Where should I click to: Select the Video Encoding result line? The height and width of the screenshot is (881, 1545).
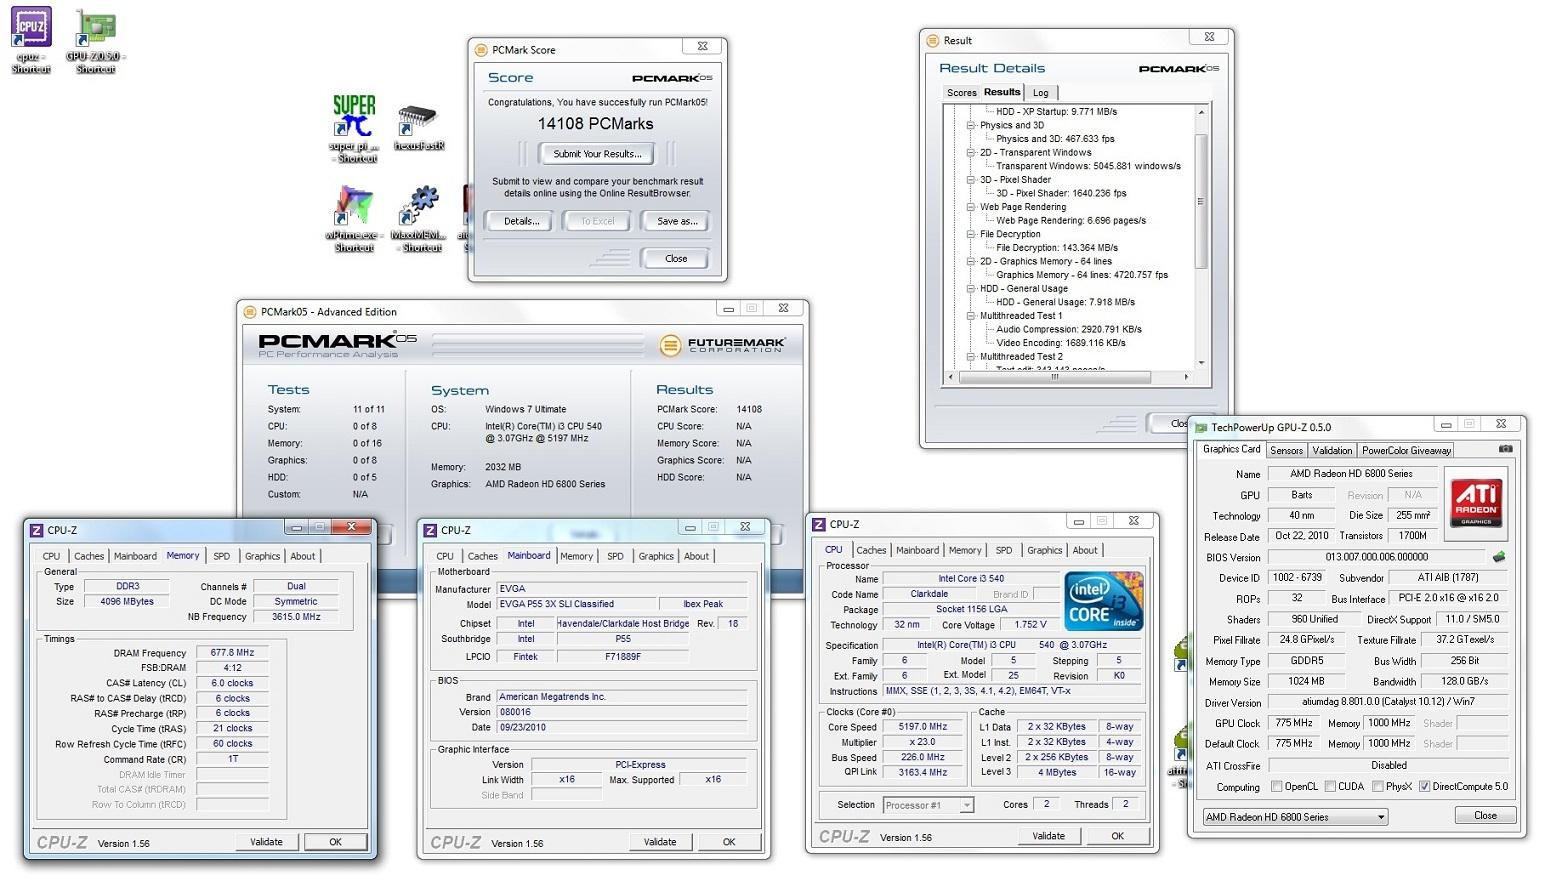[1060, 343]
